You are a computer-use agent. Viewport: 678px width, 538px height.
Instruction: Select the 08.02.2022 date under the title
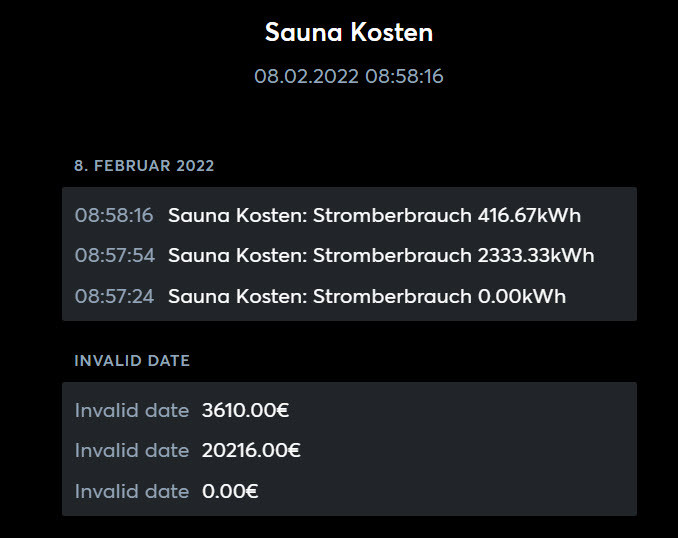[x=306, y=76]
